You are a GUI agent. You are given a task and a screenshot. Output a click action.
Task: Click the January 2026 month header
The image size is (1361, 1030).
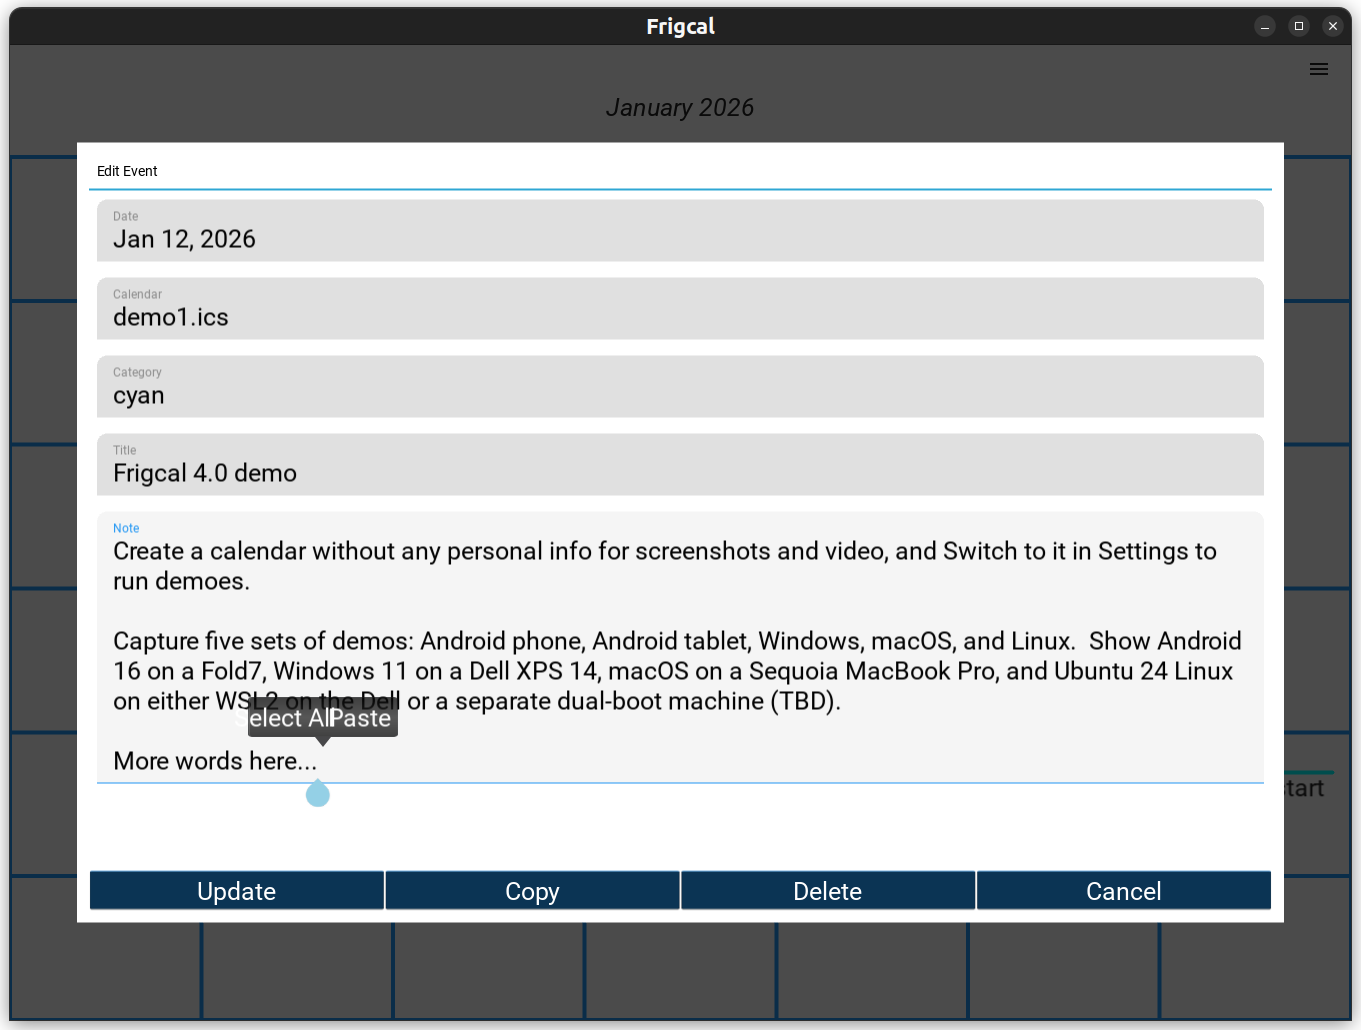point(680,108)
